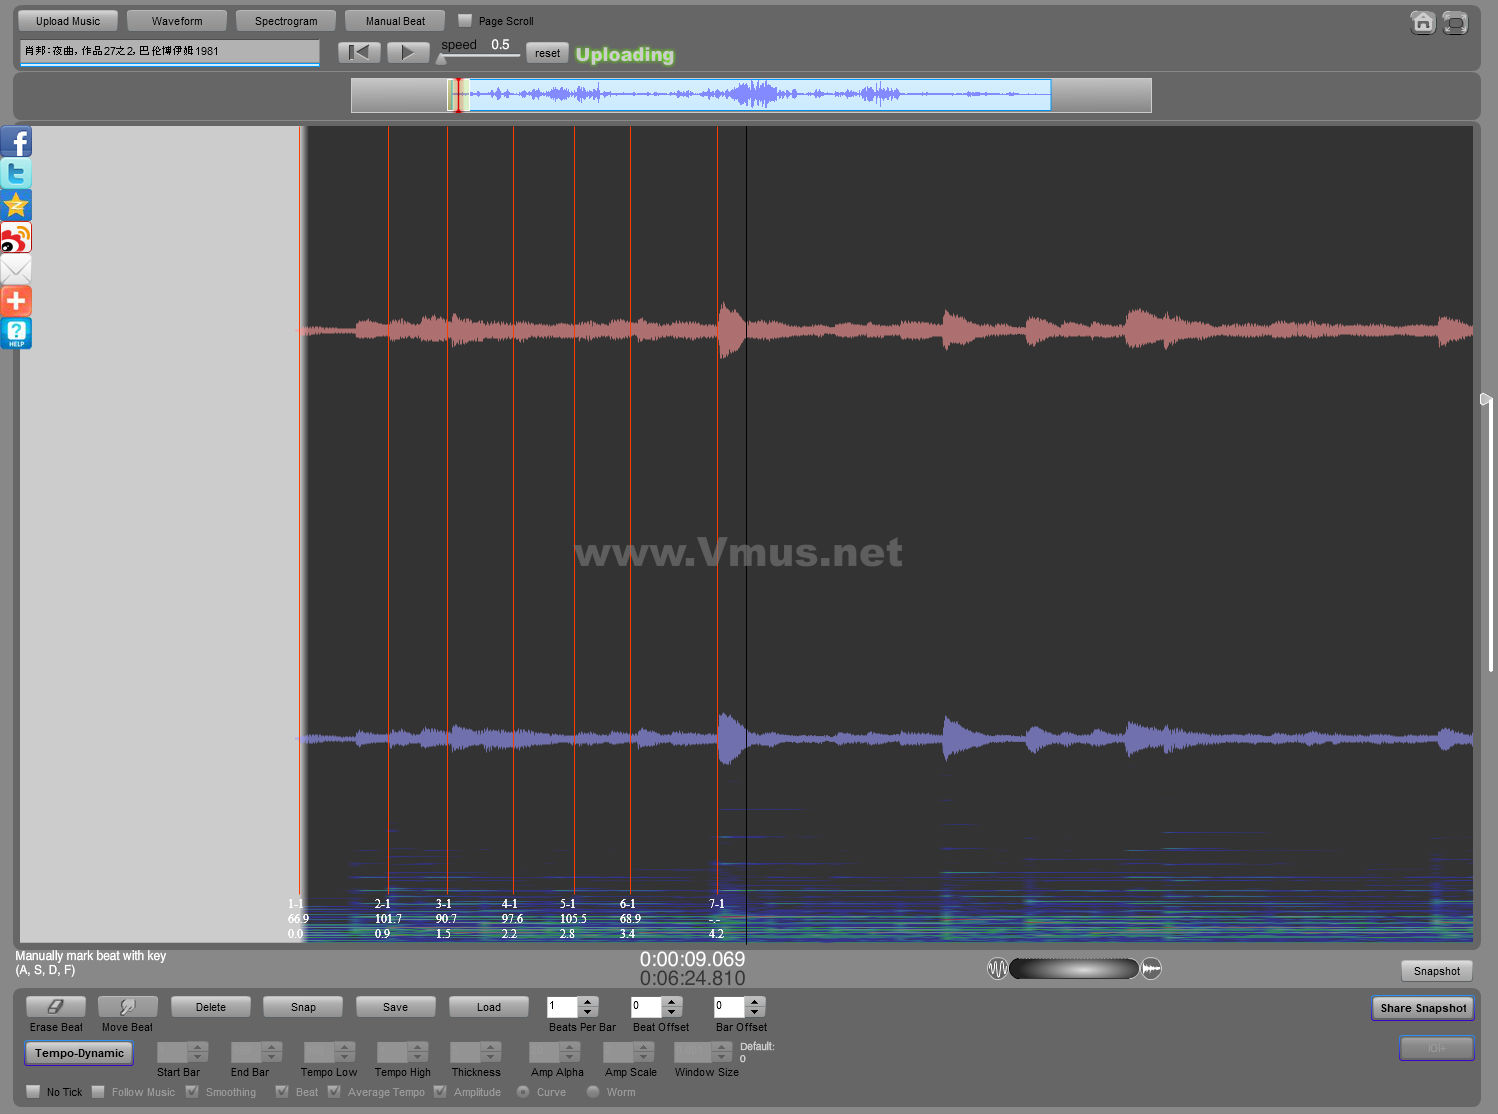
Task: Decrease Beat Offset value
Action: click(x=672, y=1012)
